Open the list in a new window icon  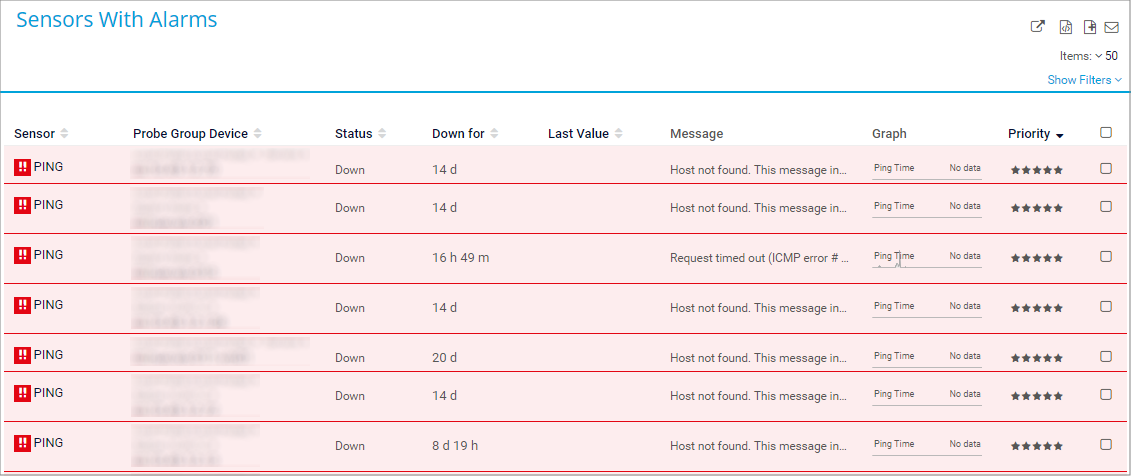tap(1038, 27)
